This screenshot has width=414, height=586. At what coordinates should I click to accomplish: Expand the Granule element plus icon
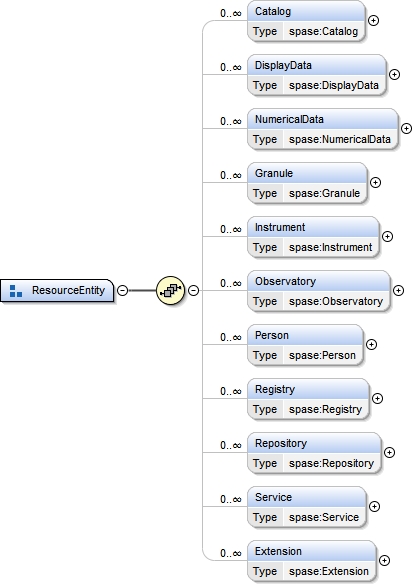pos(376,182)
